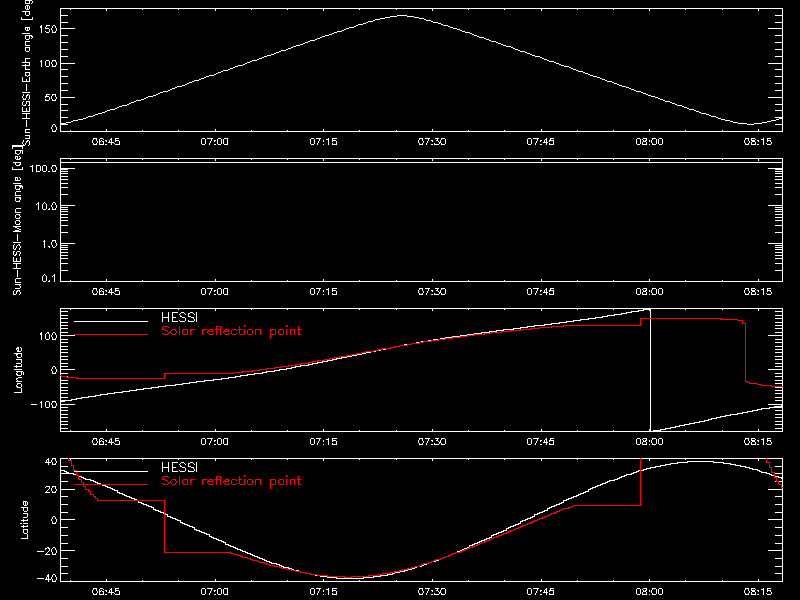This screenshot has width=800, height=600.
Task: Click the Sun-HESSI-Moon angle axis title
Action: pos(17,220)
